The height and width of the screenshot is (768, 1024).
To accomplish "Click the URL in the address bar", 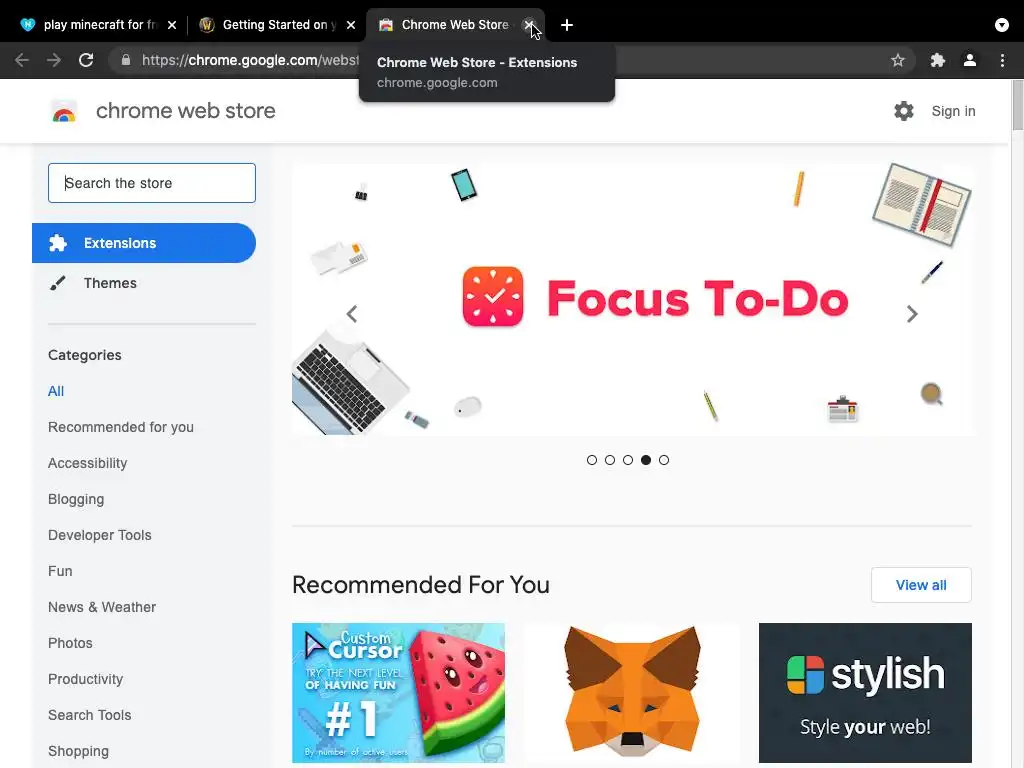I will tap(250, 60).
